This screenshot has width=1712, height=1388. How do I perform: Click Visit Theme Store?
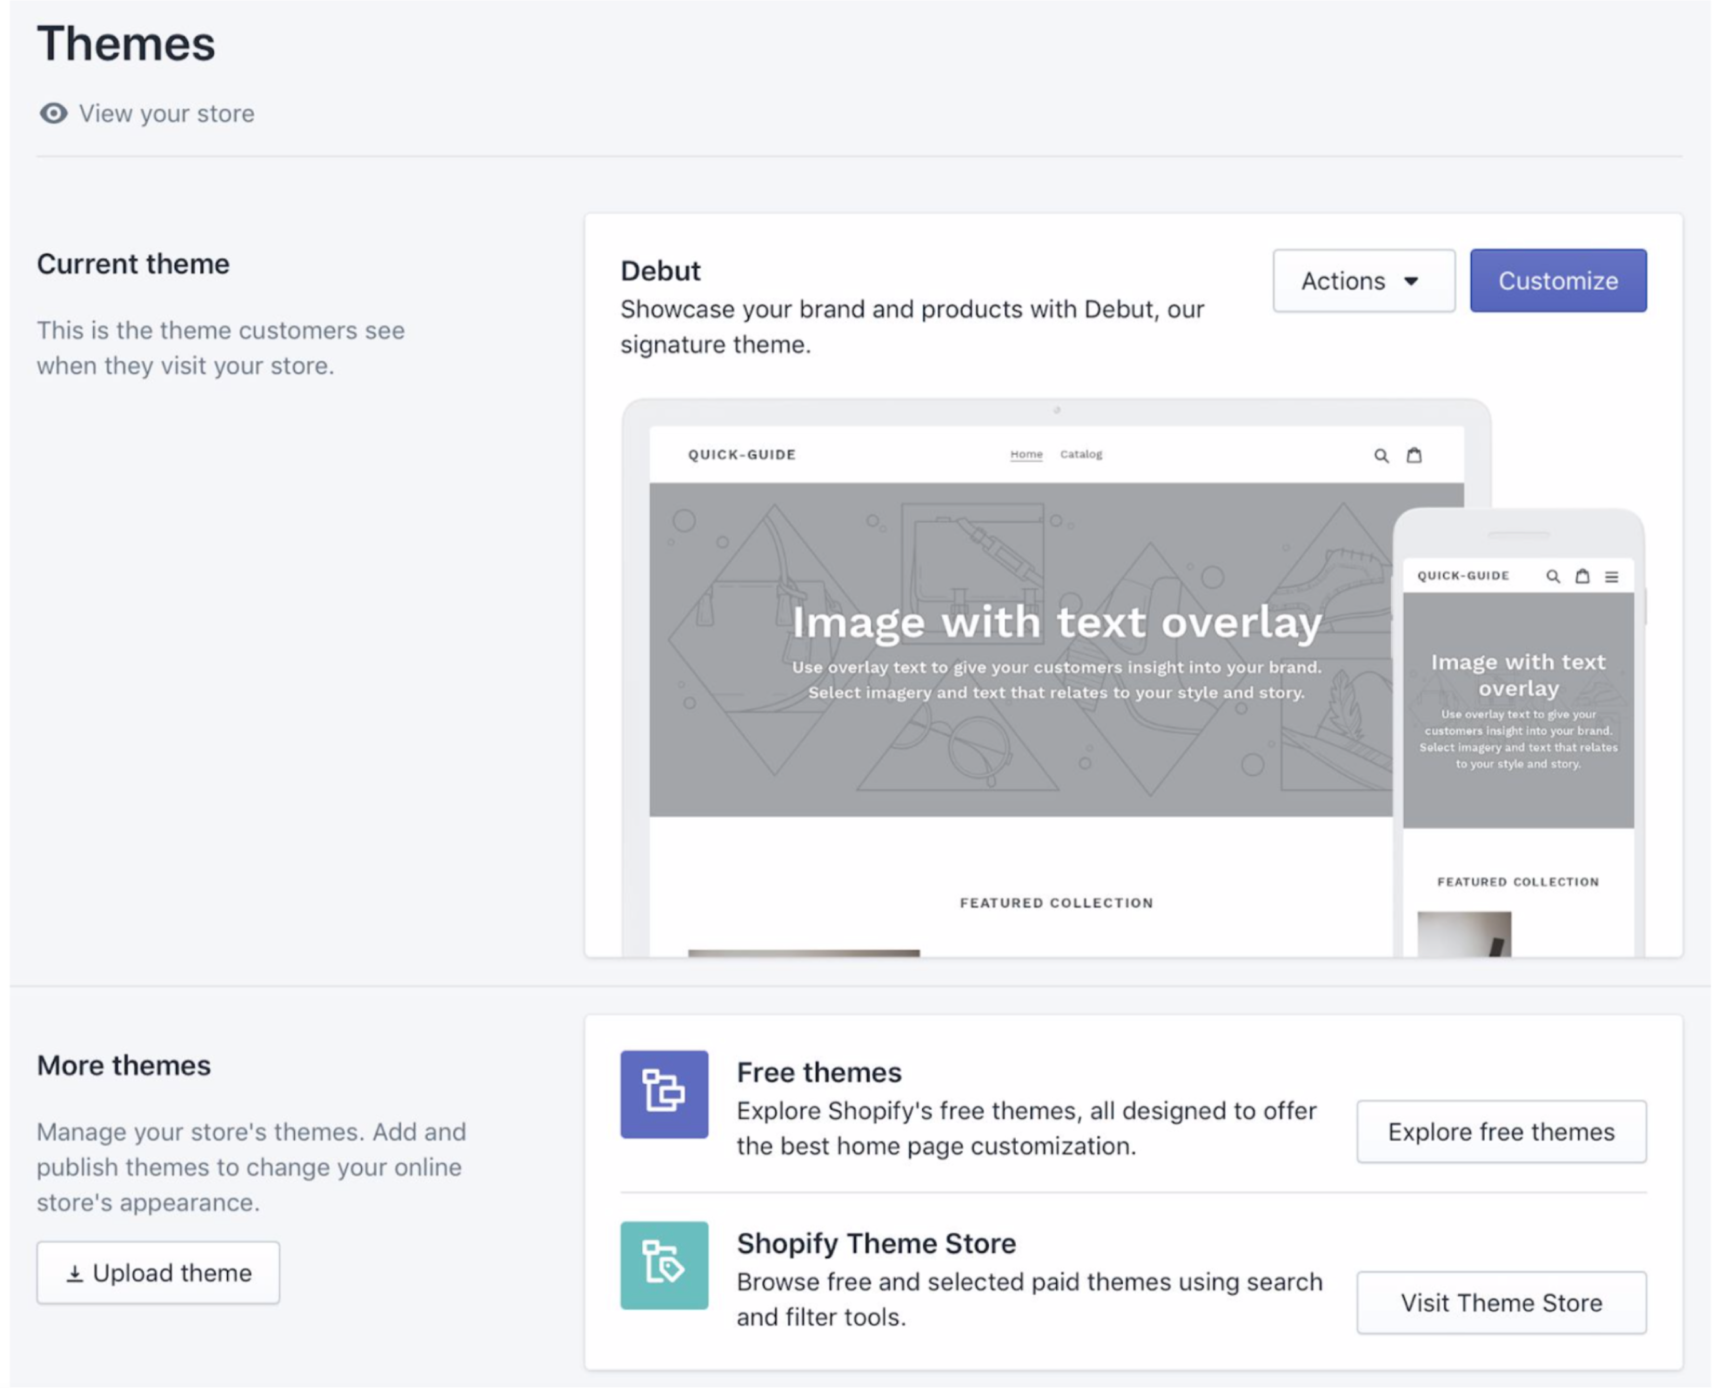tap(1500, 1302)
